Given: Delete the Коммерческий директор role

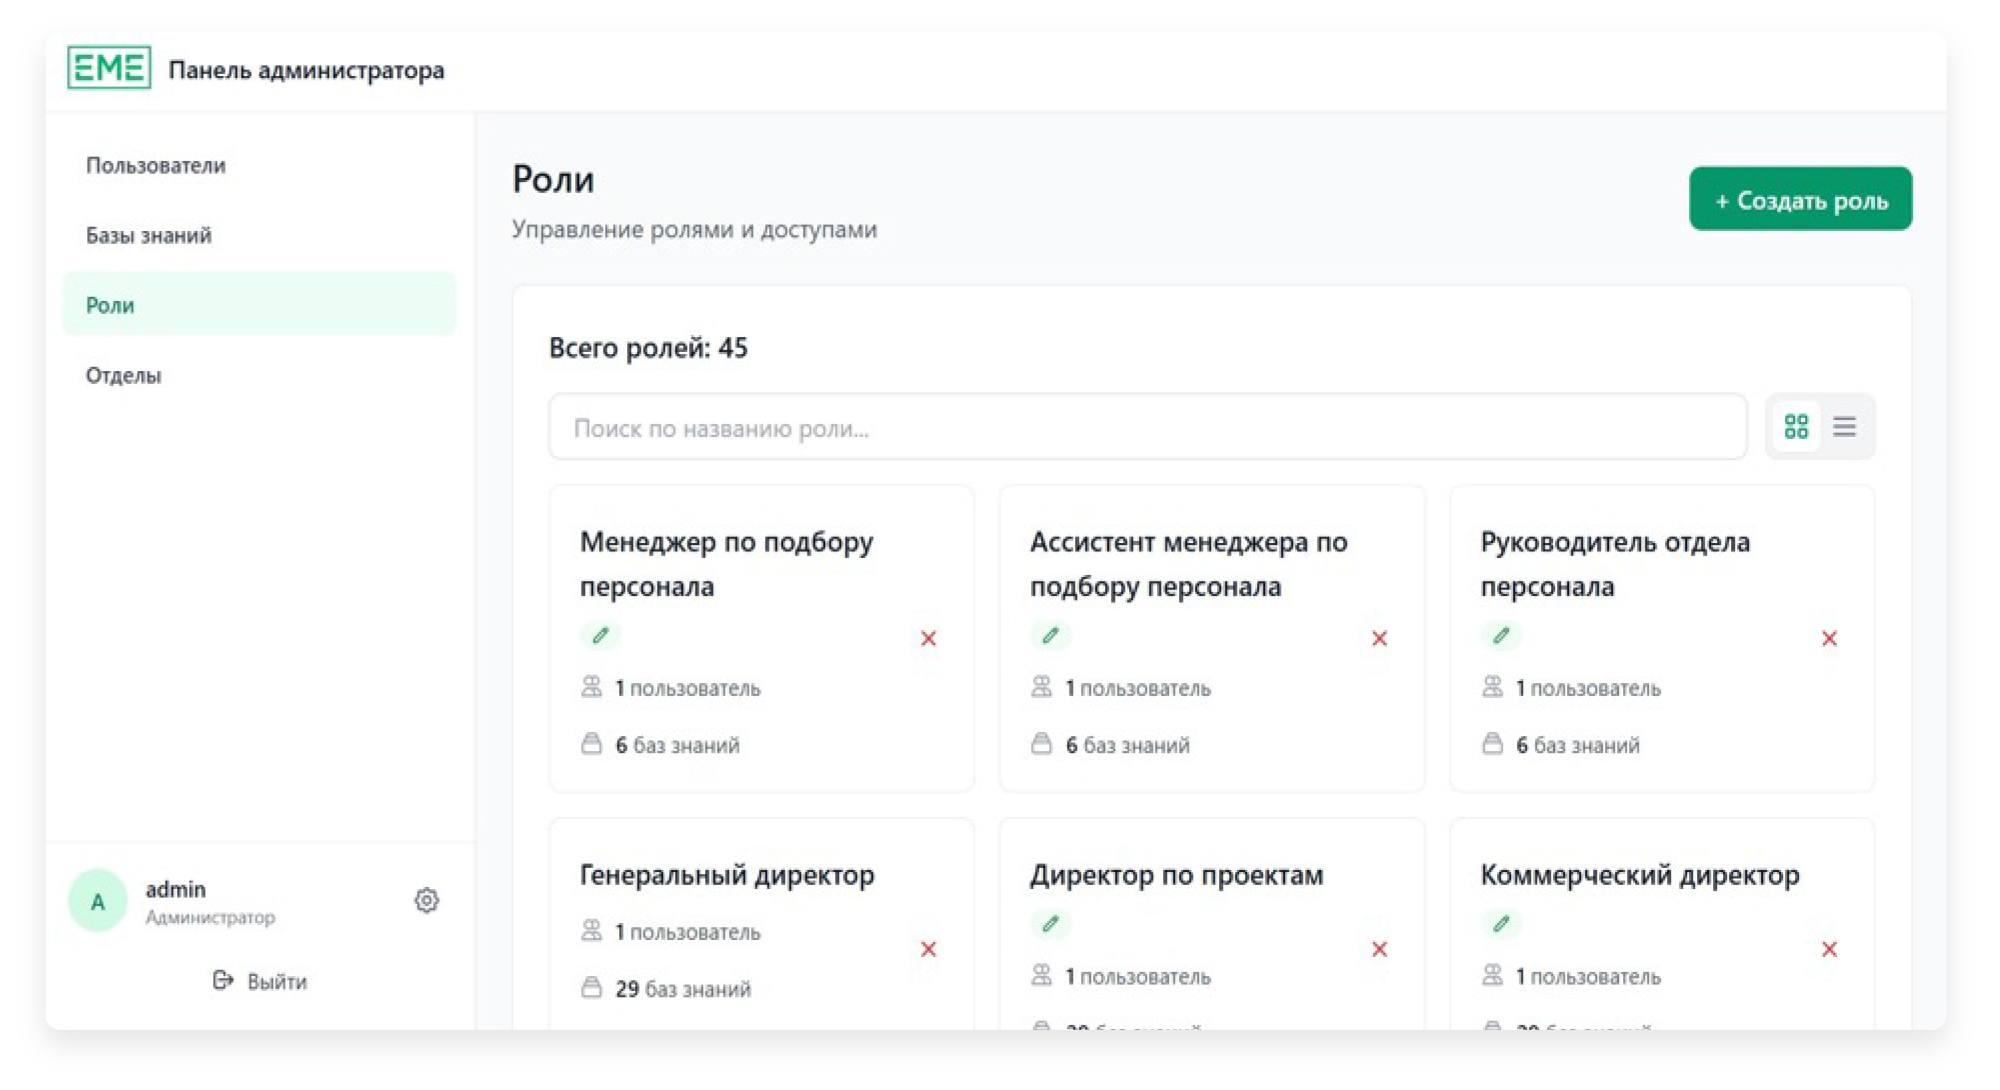Looking at the screenshot, I should point(1829,949).
